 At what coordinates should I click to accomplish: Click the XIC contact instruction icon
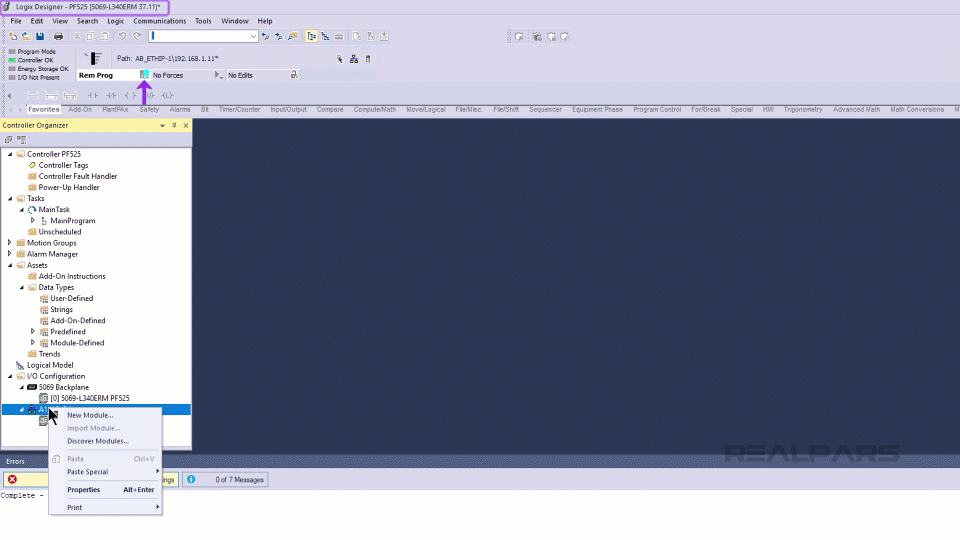coord(93,96)
